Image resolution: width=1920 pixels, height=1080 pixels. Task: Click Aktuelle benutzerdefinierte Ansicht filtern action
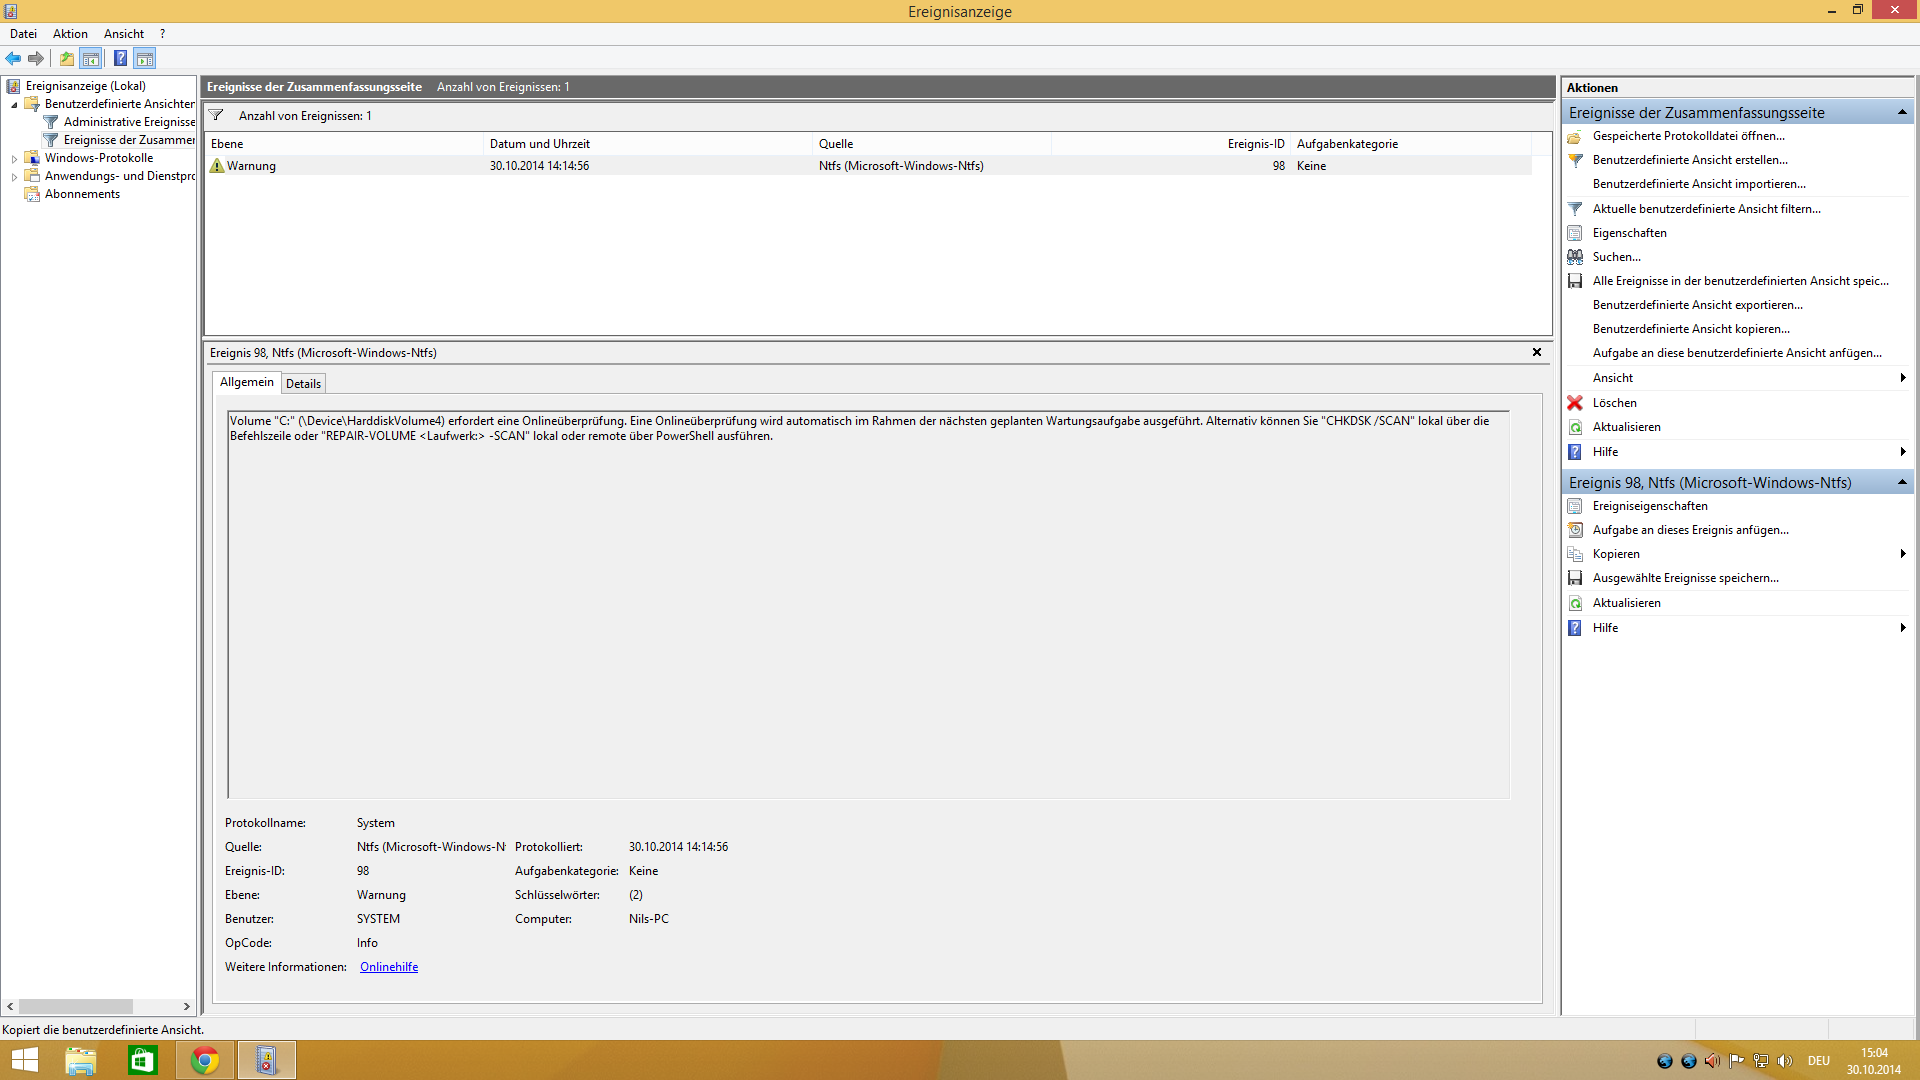1706,209
